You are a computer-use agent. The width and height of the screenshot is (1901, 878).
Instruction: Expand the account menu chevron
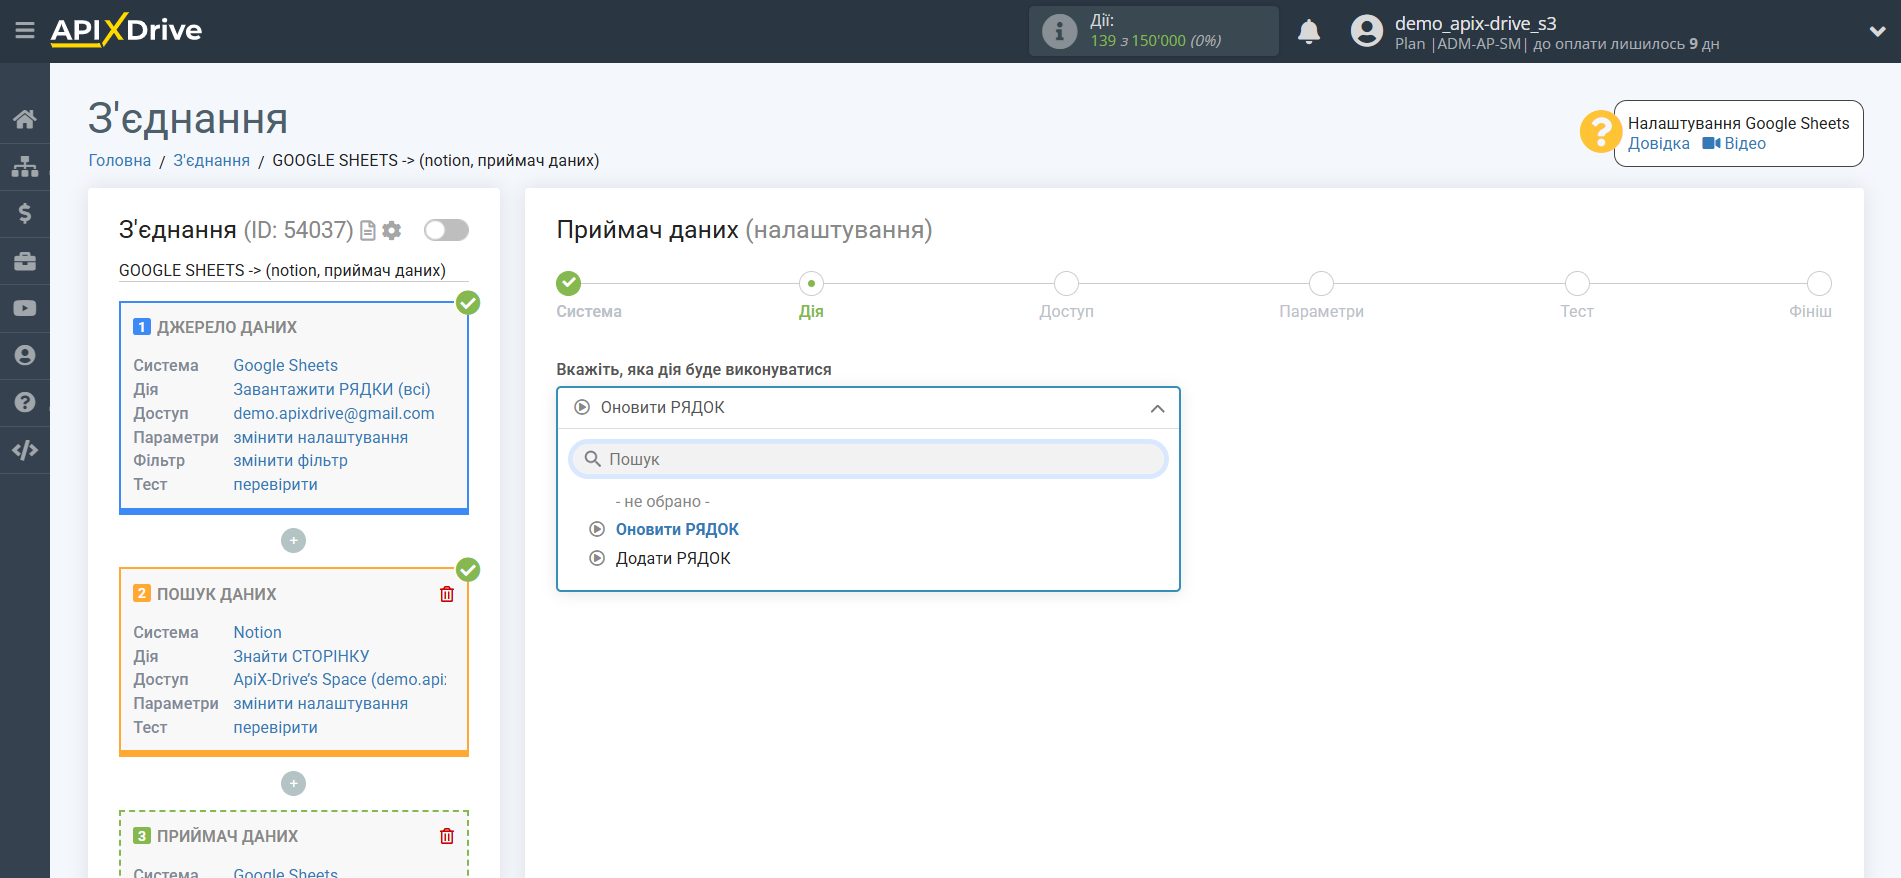(1877, 32)
